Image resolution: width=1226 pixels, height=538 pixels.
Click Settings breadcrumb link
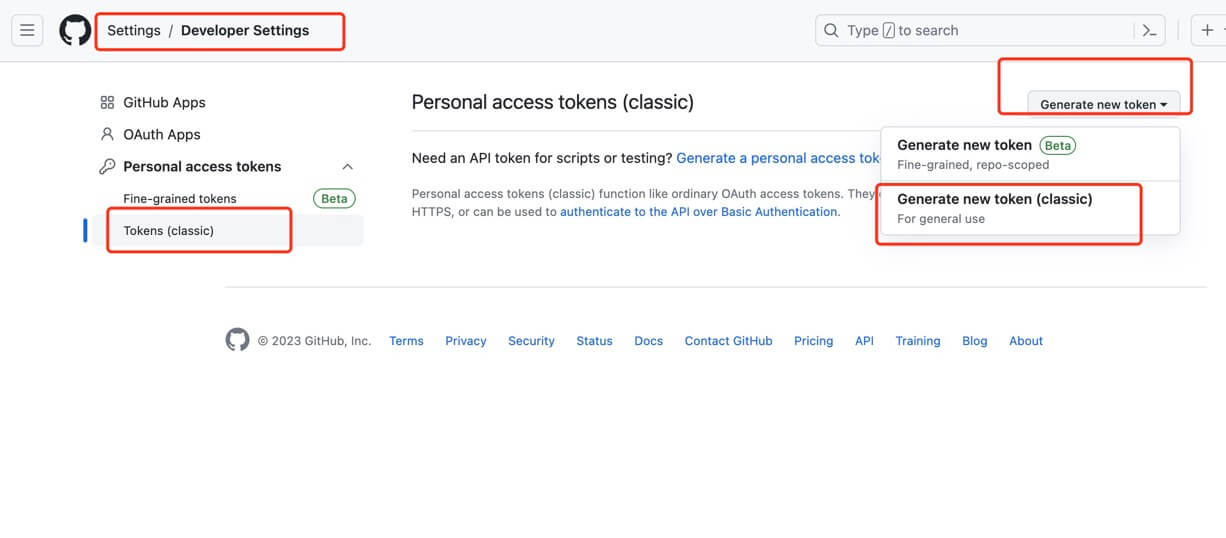[134, 30]
